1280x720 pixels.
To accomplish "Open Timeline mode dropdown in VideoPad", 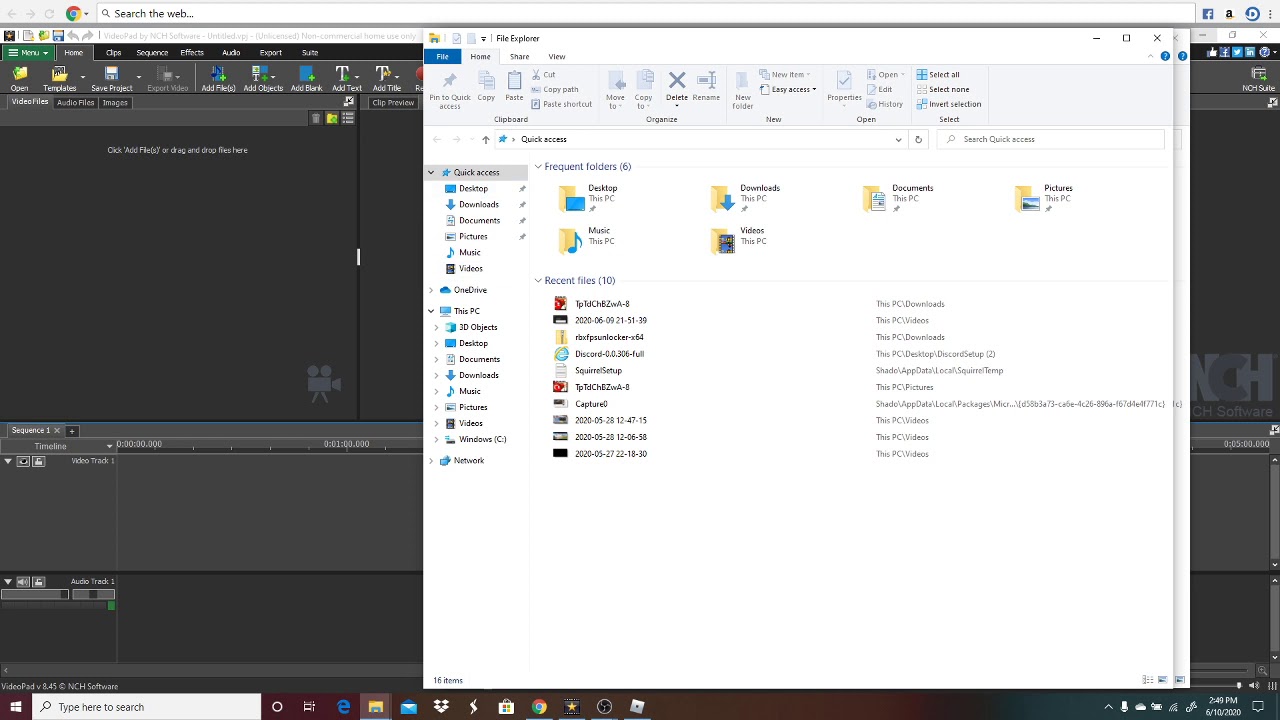I will [110, 446].
